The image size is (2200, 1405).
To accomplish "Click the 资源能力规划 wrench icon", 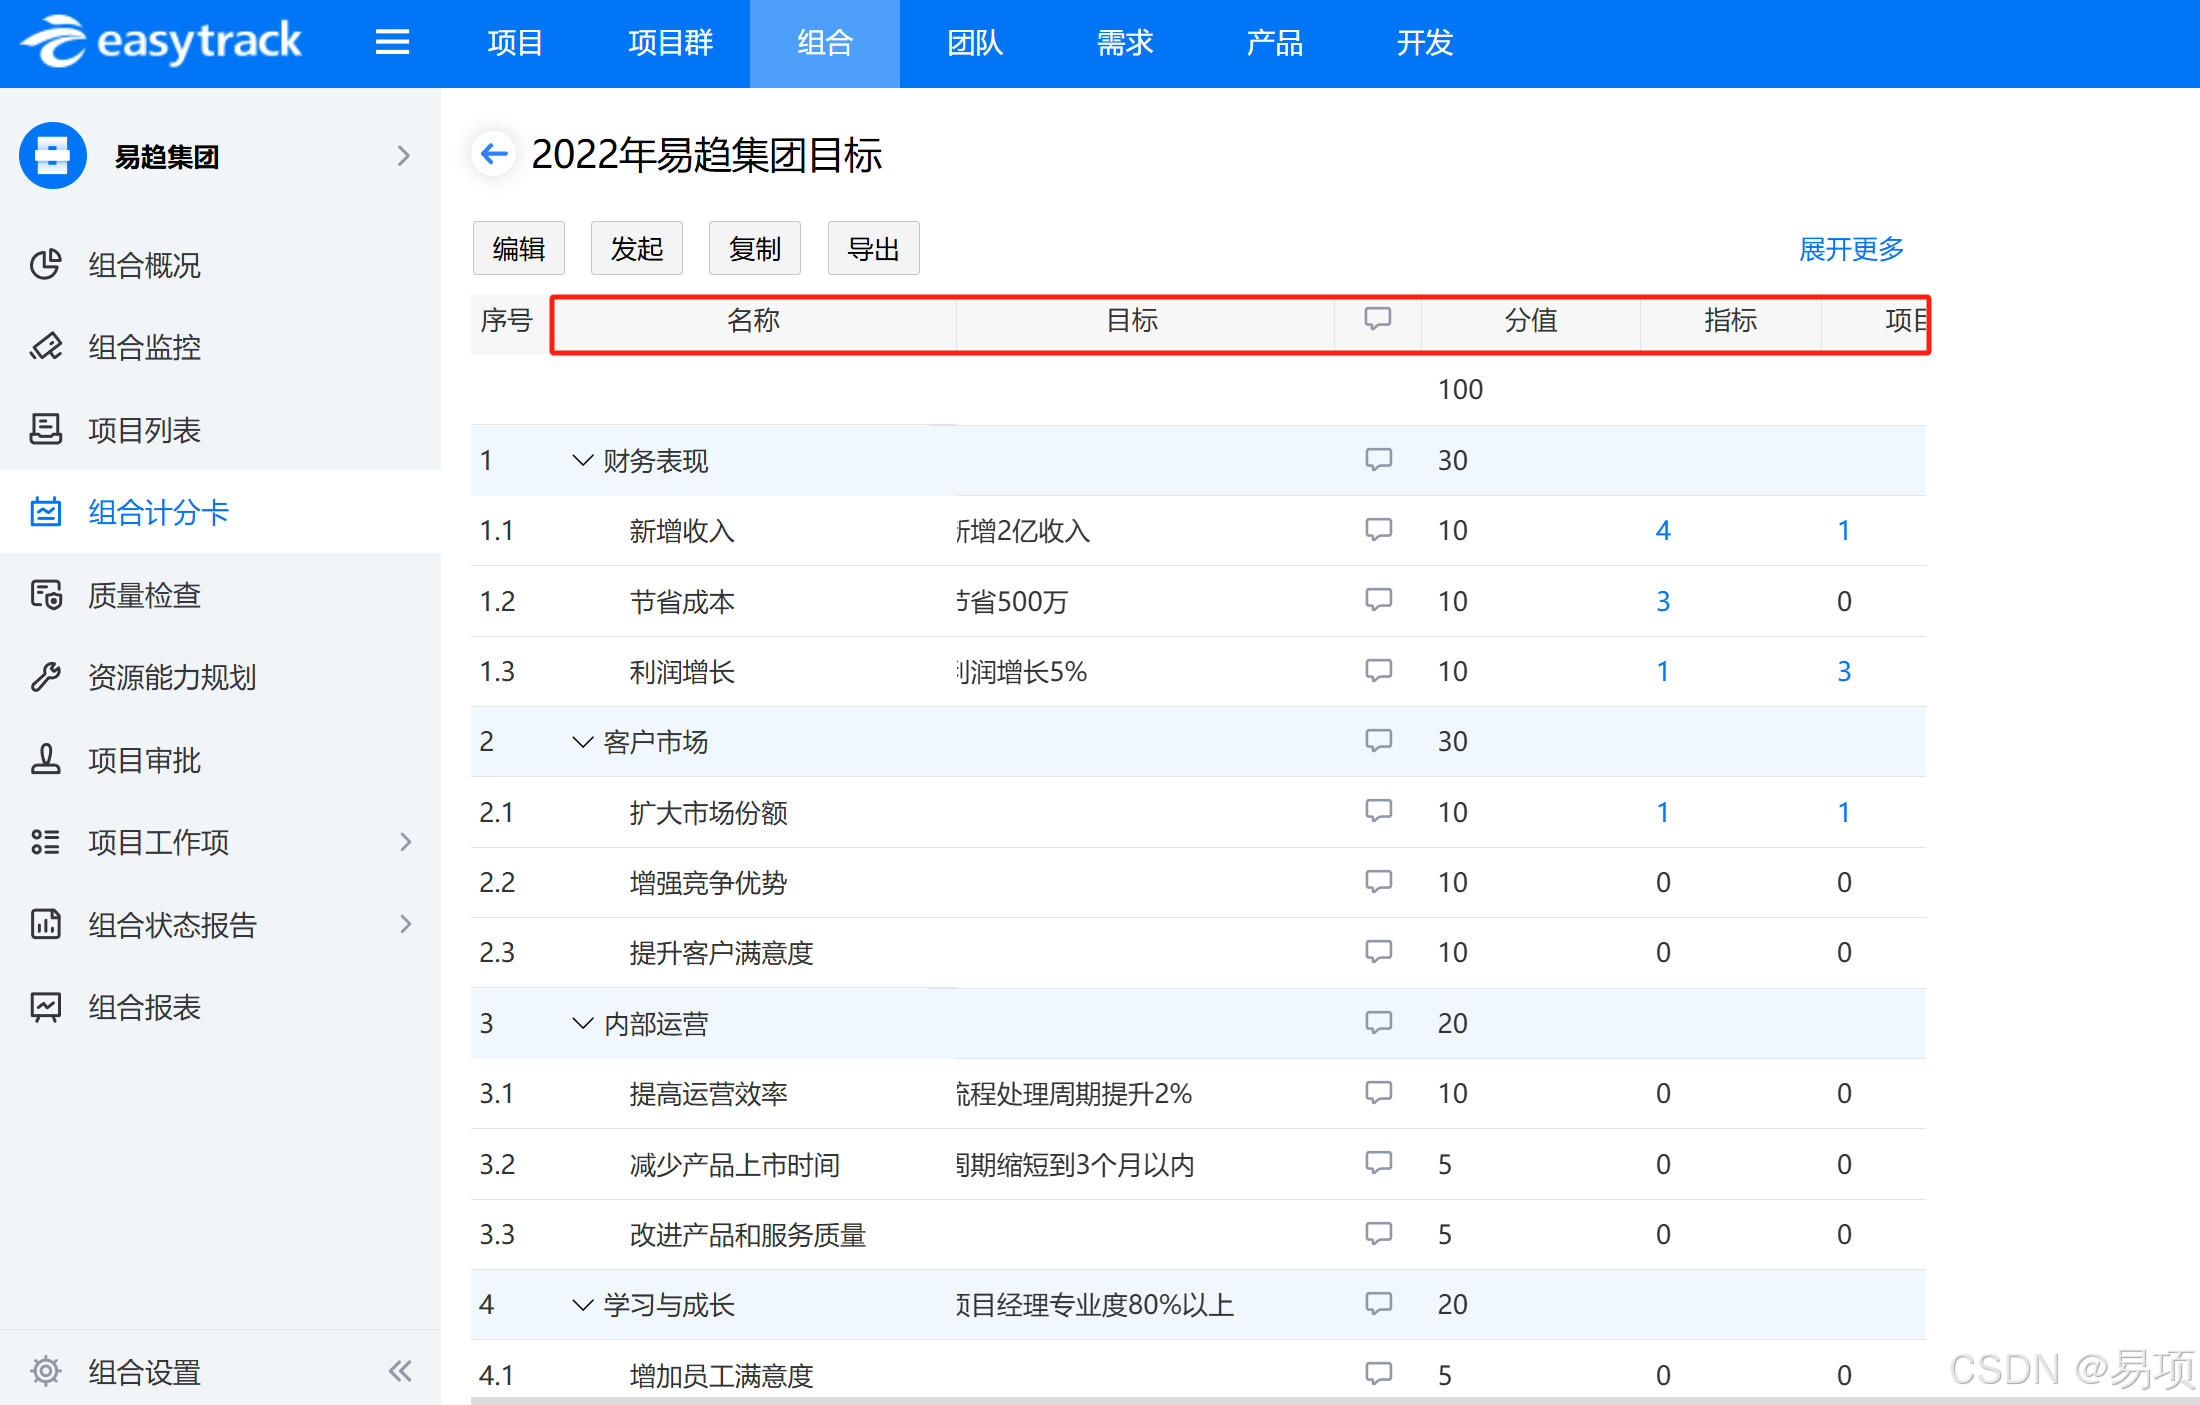I will (x=46, y=677).
